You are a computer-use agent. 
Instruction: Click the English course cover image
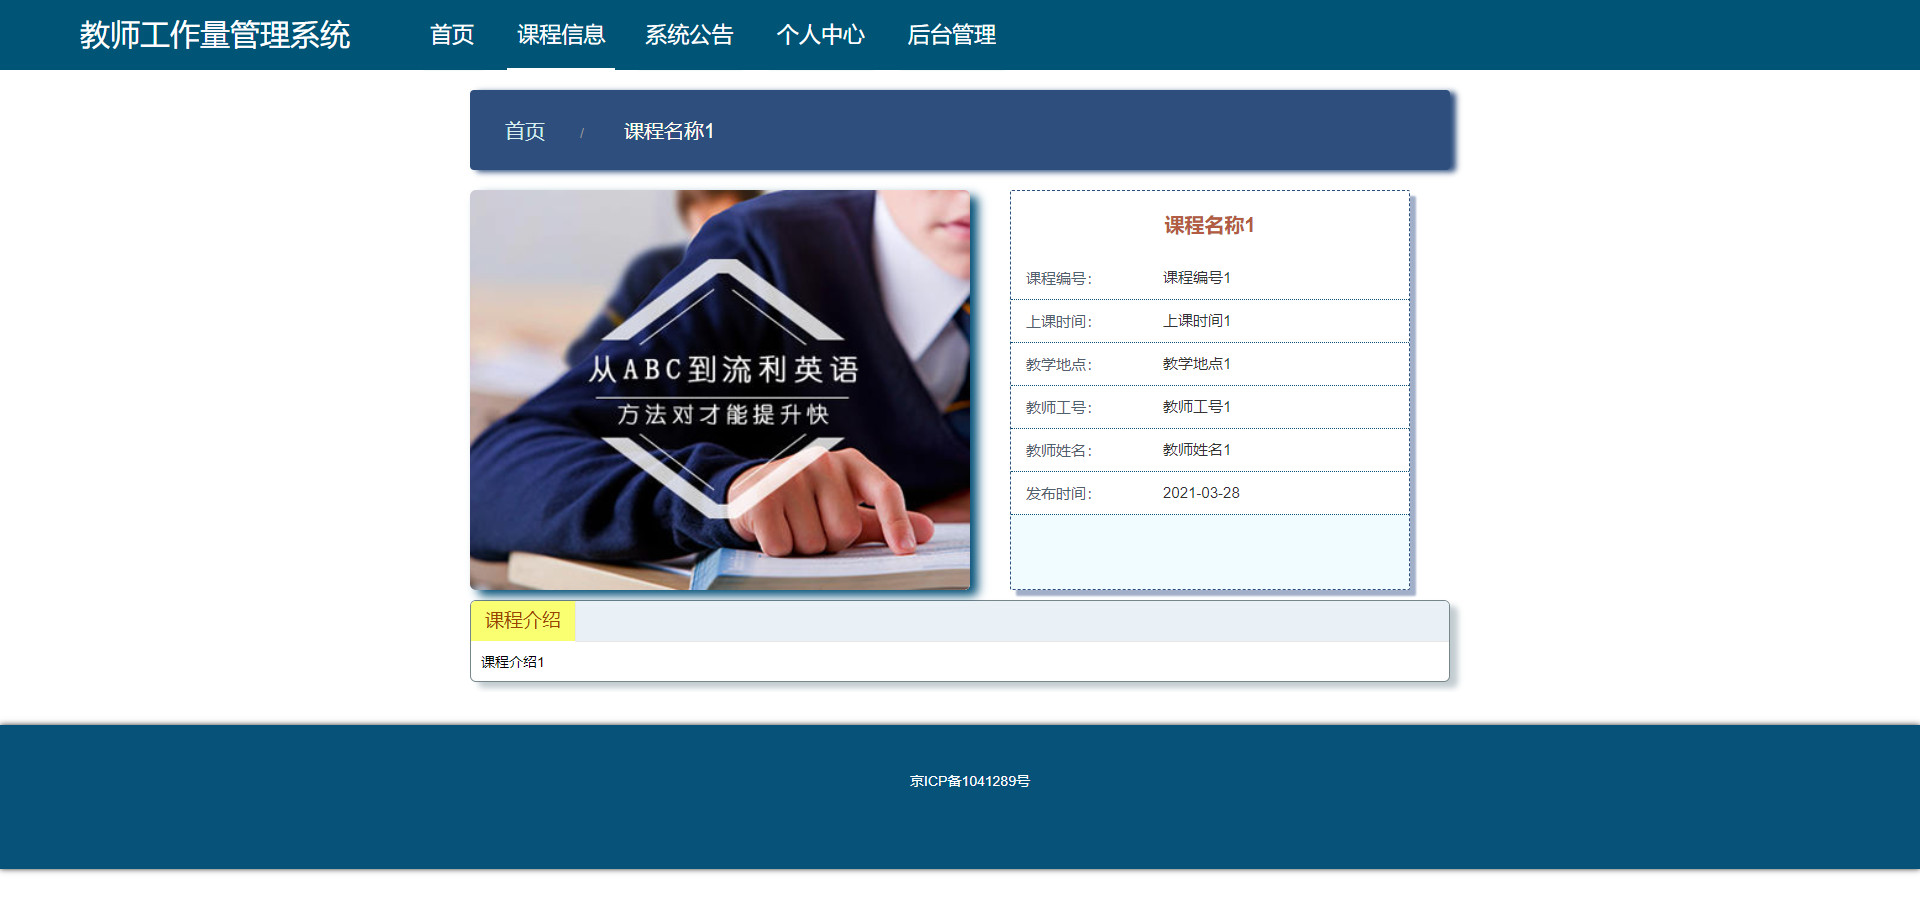(x=720, y=390)
